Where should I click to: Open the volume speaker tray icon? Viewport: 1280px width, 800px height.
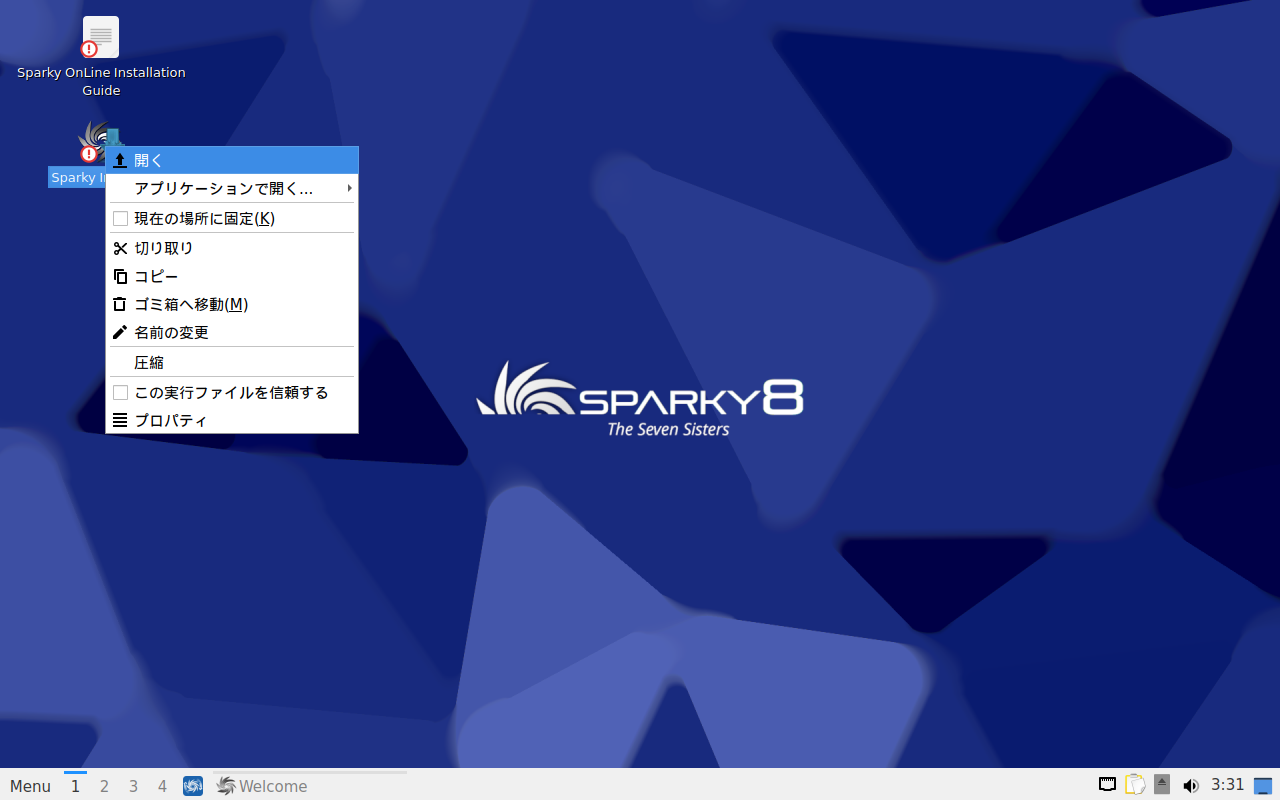(1190, 785)
